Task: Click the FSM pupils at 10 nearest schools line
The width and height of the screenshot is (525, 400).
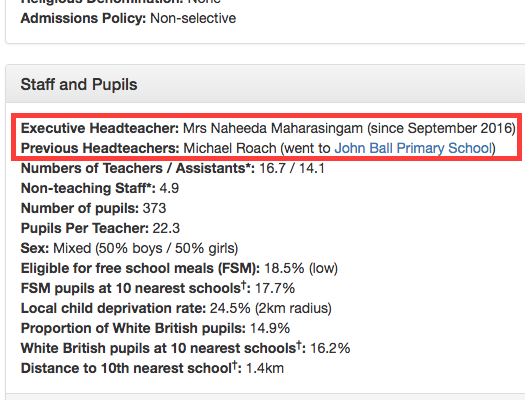Action: [158, 288]
